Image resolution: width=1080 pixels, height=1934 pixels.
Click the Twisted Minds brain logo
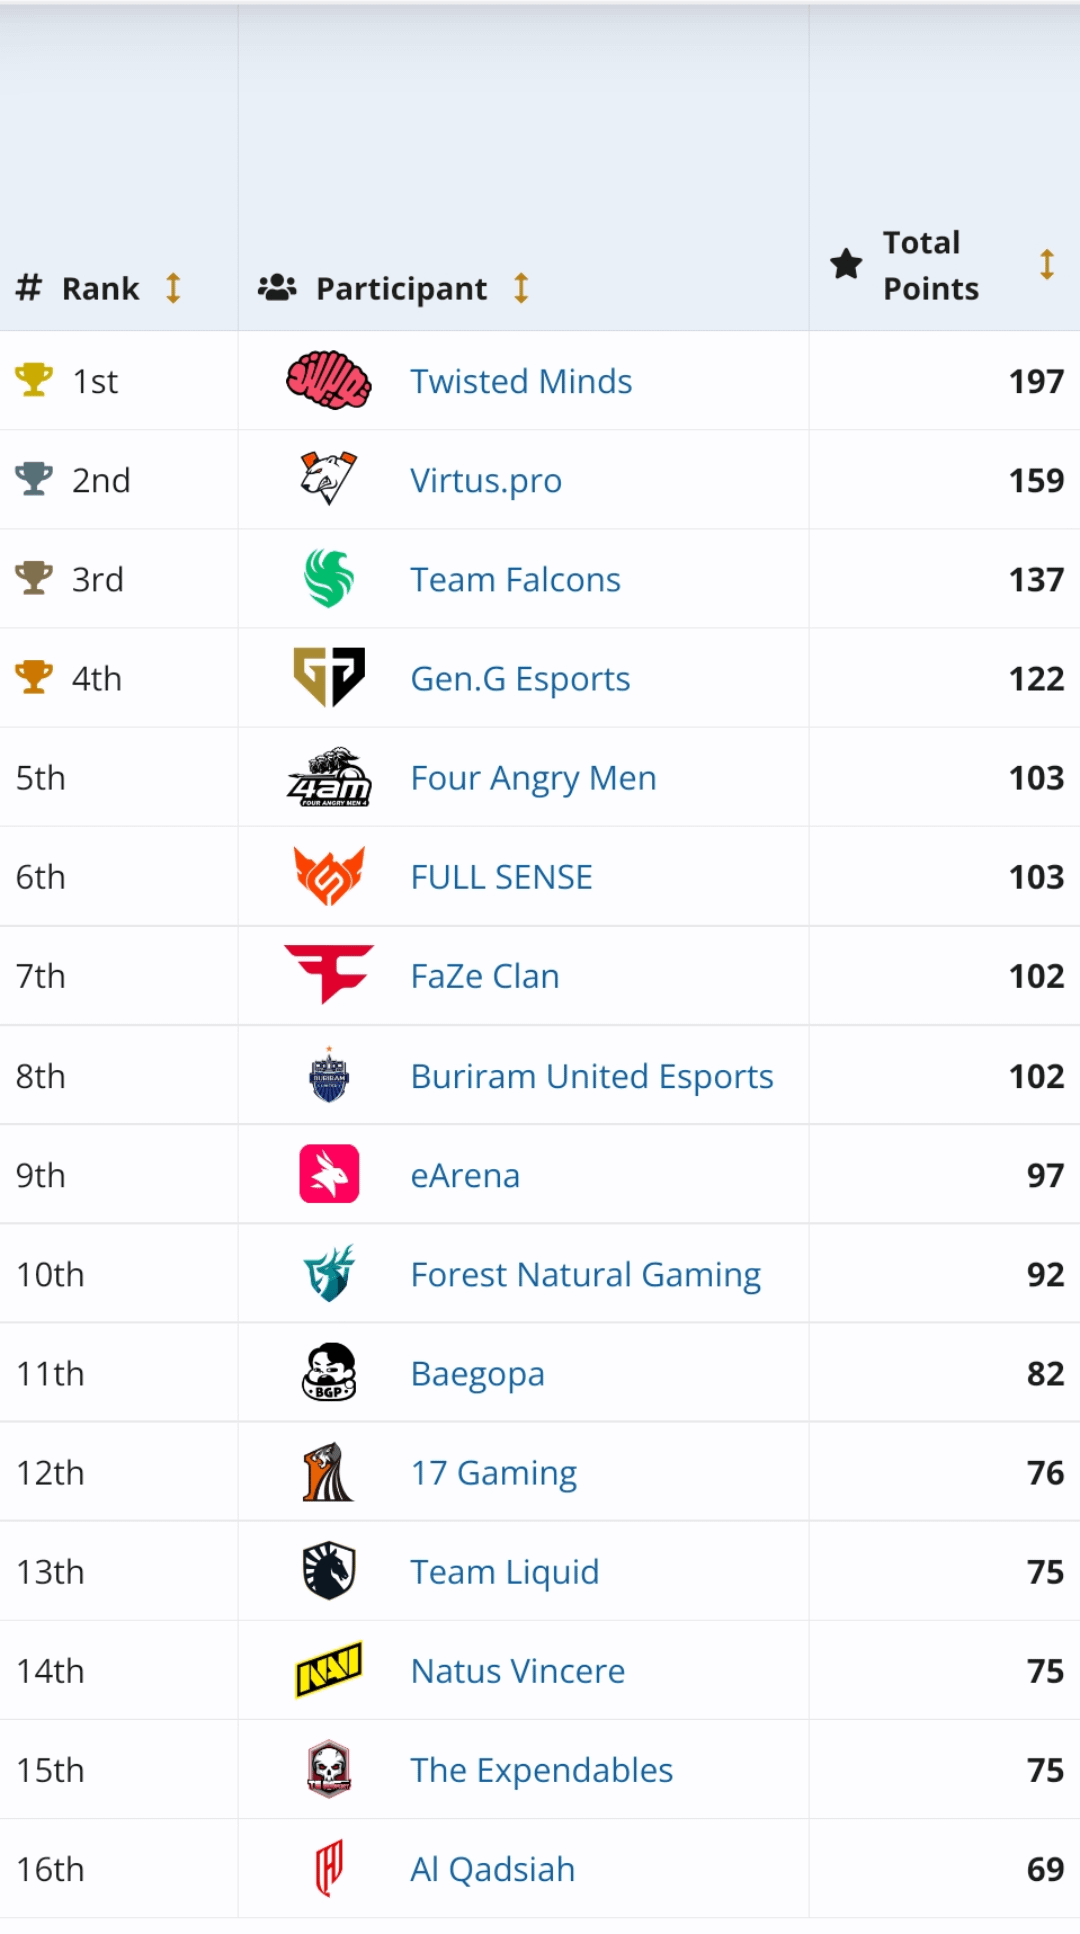click(328, 381)
